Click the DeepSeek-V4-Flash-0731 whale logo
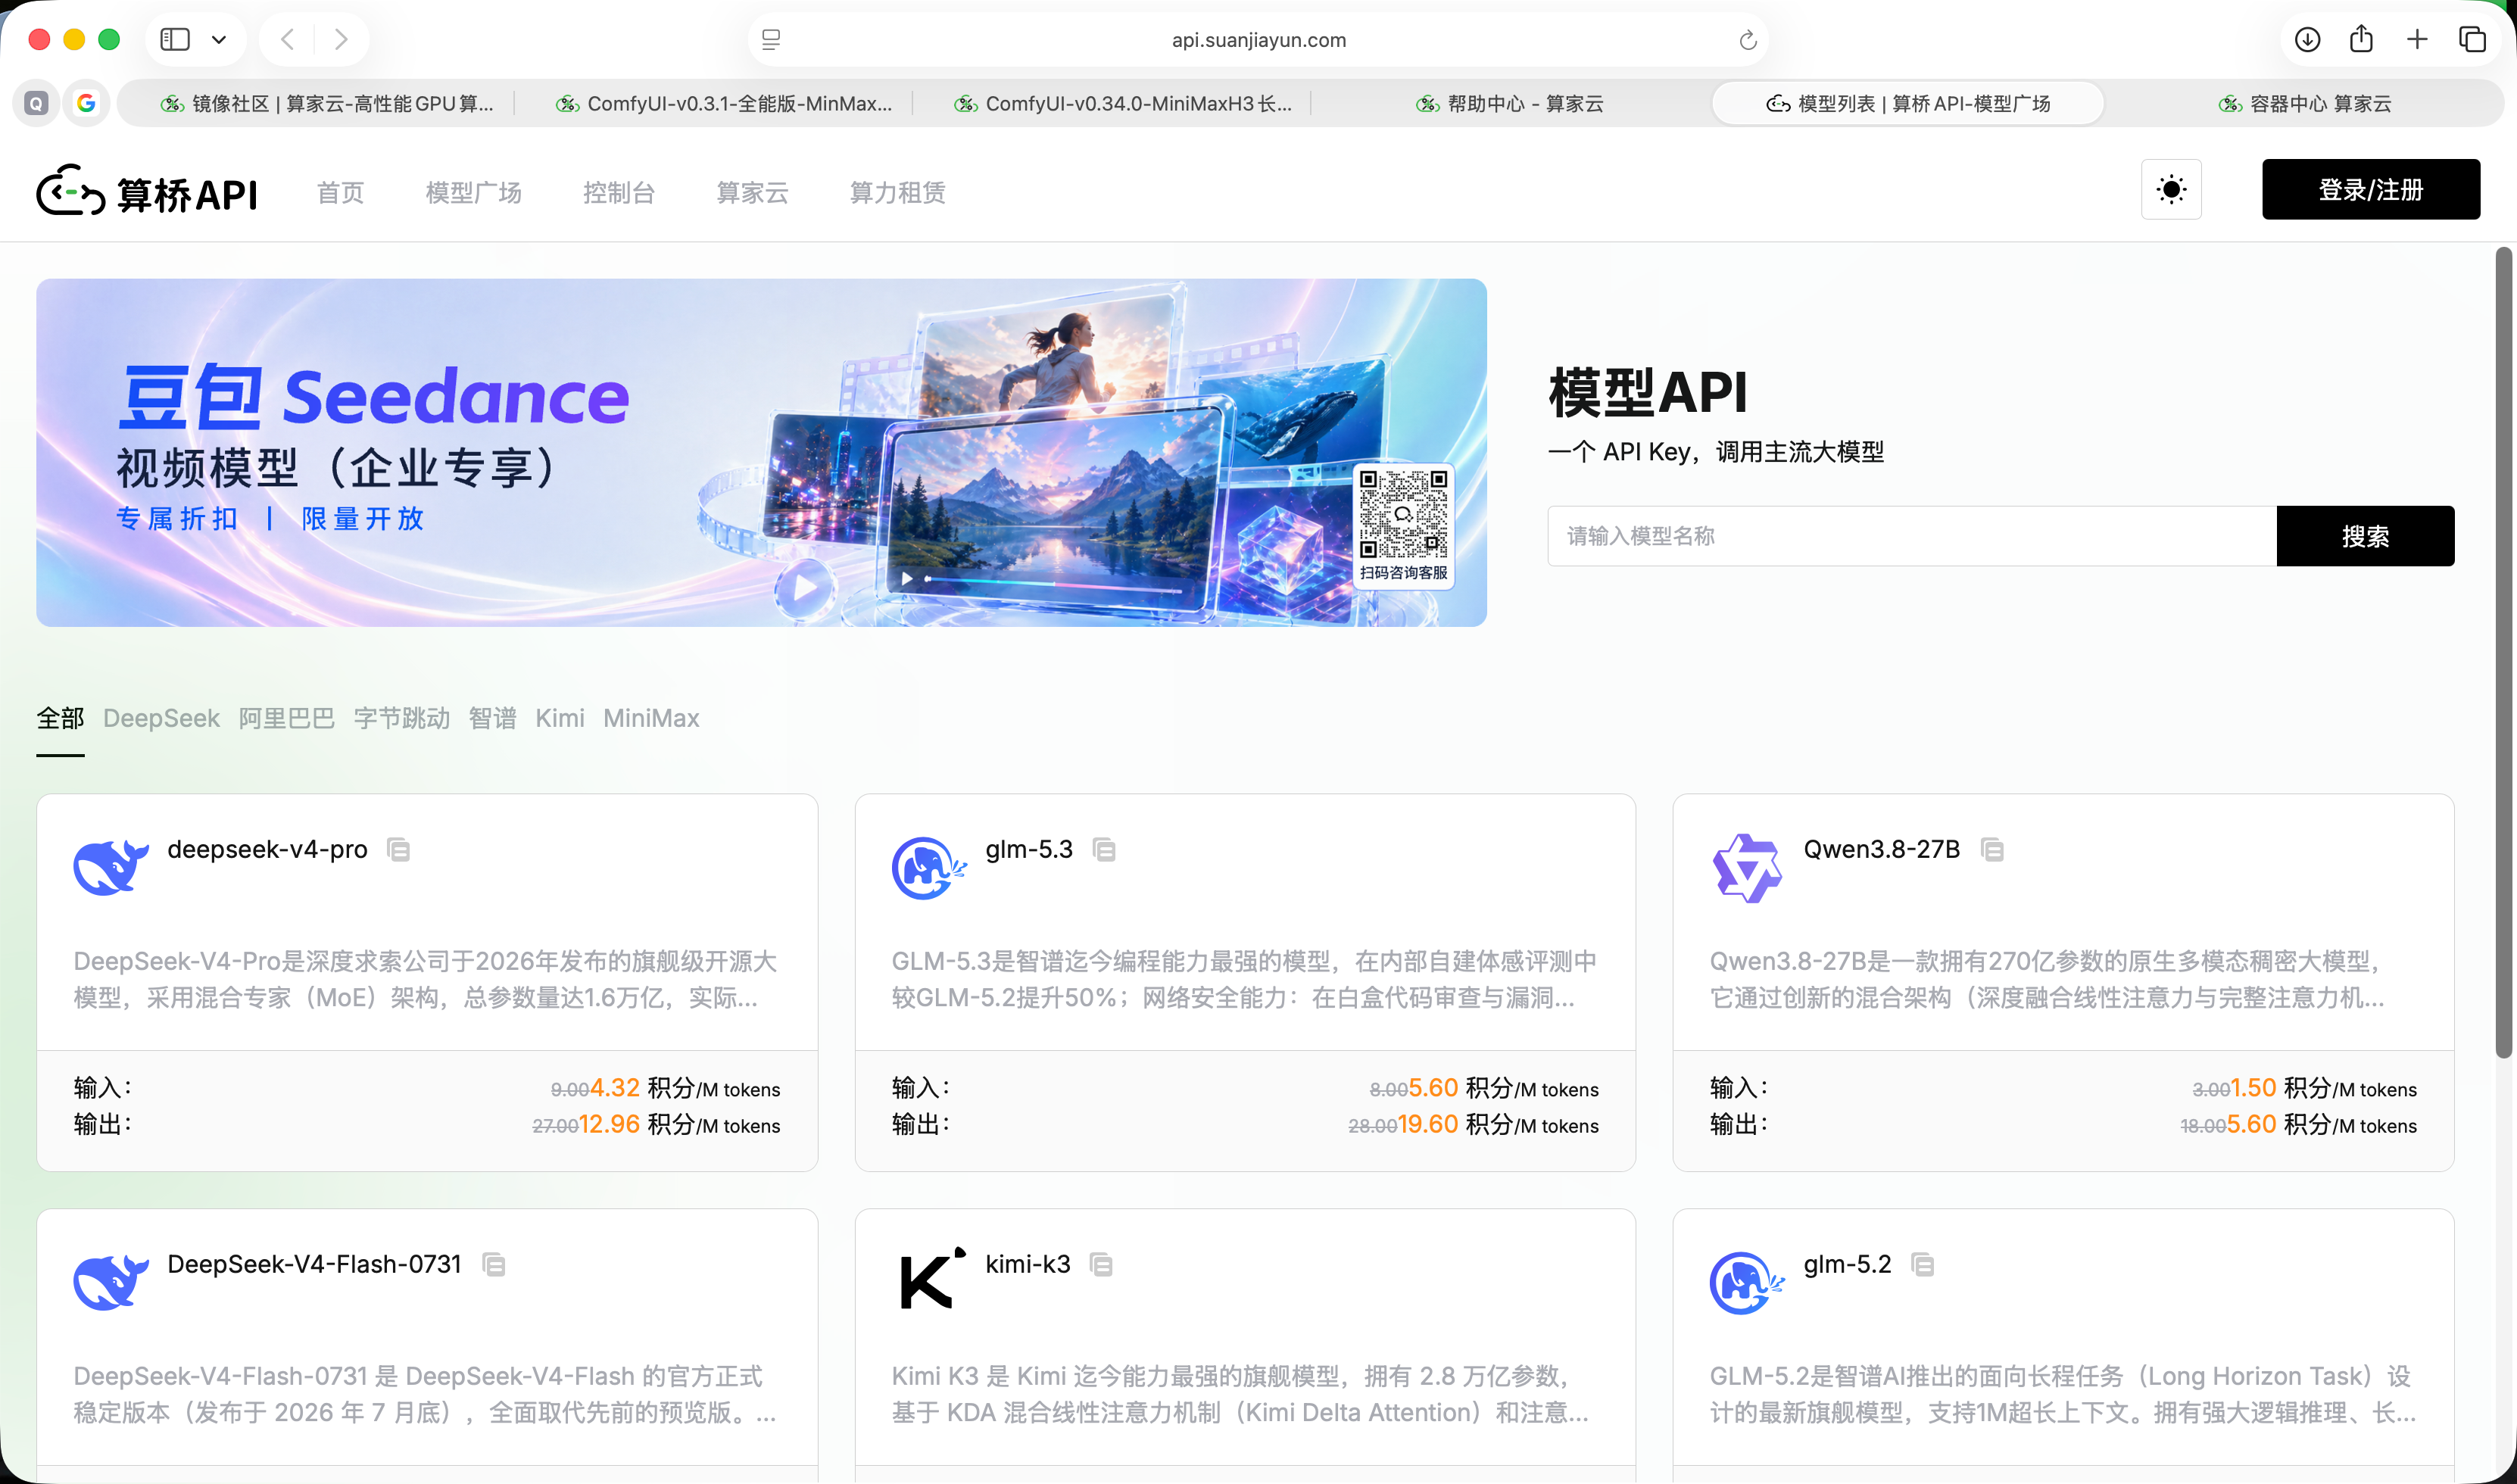The image size is (2517, 1484). click(x=111, y=1282)
